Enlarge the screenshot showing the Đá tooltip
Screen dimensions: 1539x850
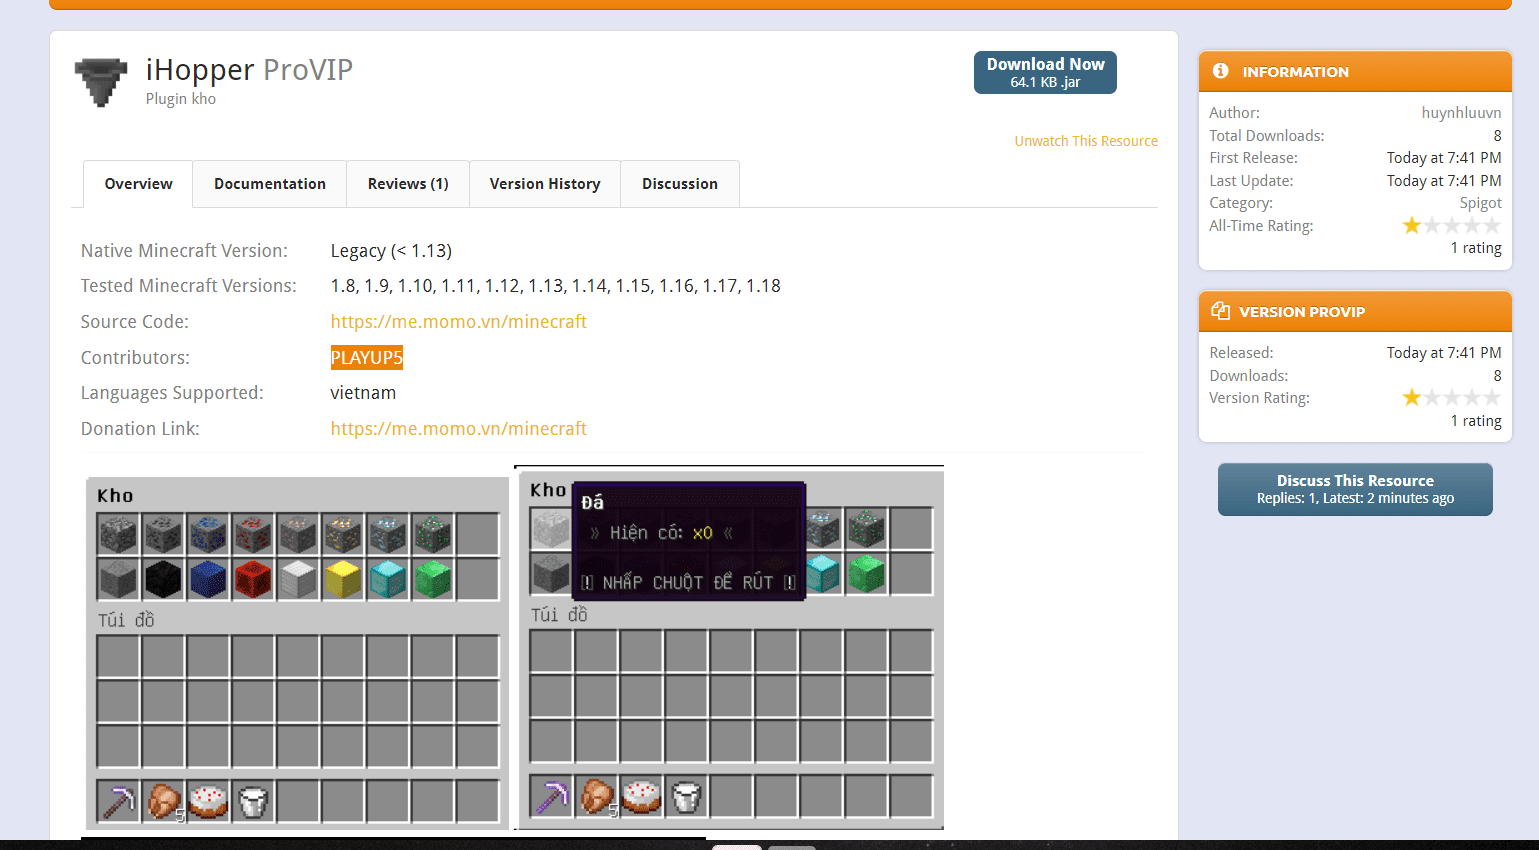(730, 648)
